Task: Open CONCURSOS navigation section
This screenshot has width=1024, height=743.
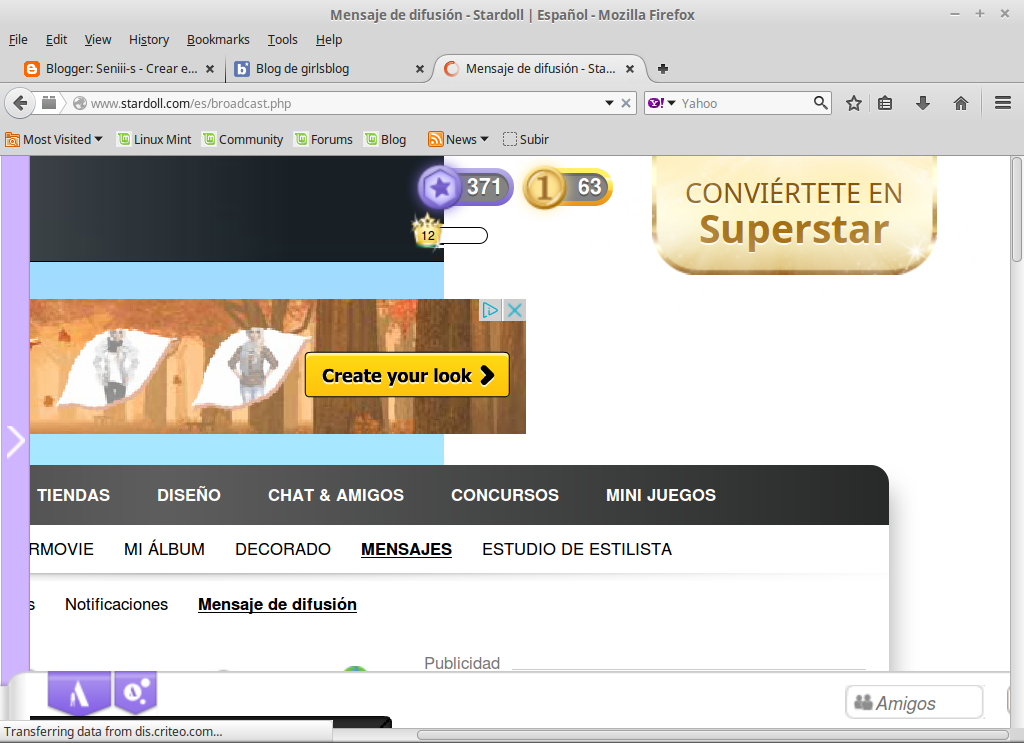Action: tap(505, 496)
